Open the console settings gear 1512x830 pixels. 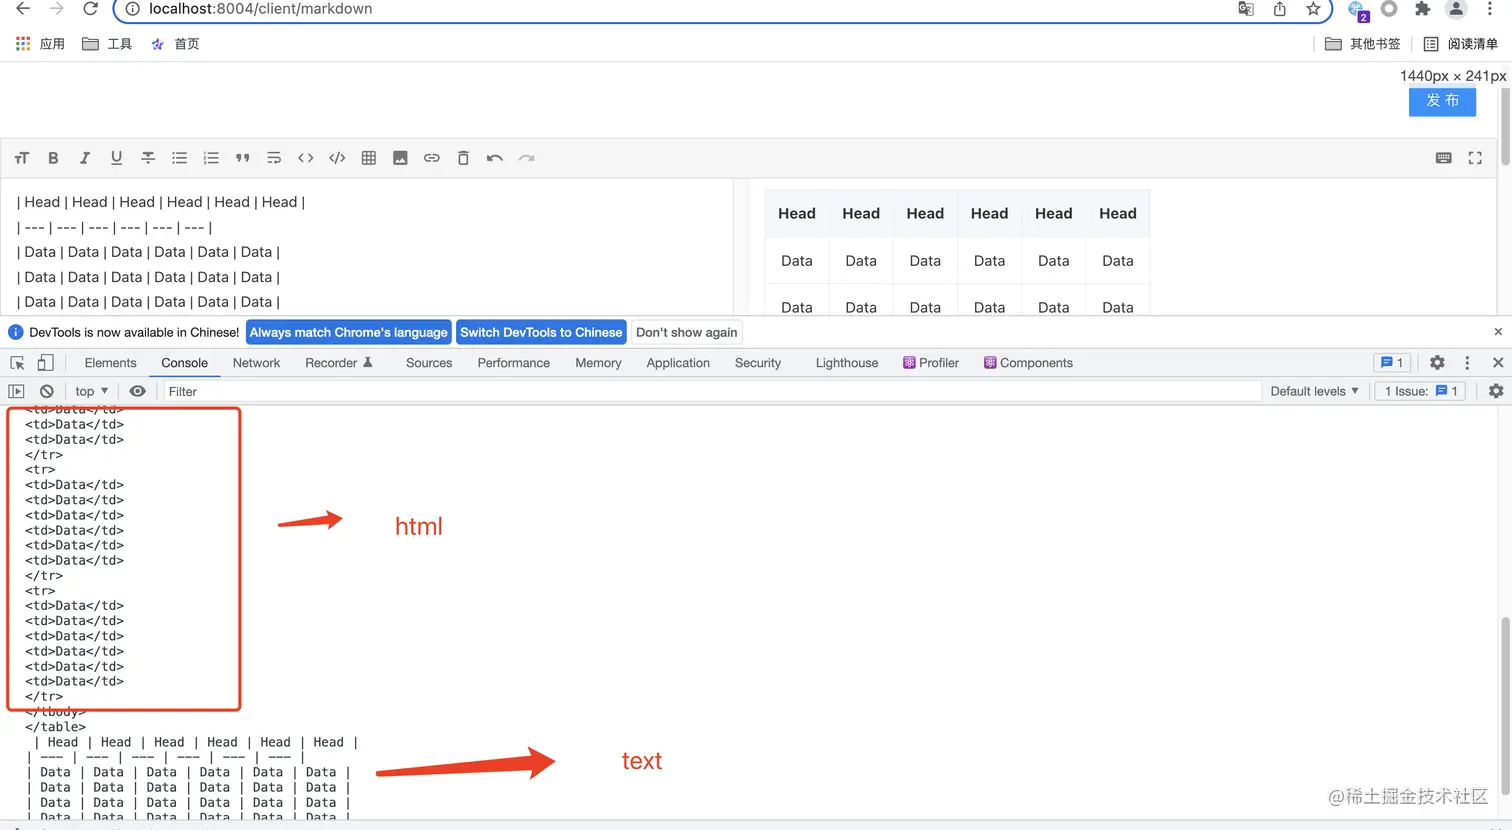coord(1496,391)
